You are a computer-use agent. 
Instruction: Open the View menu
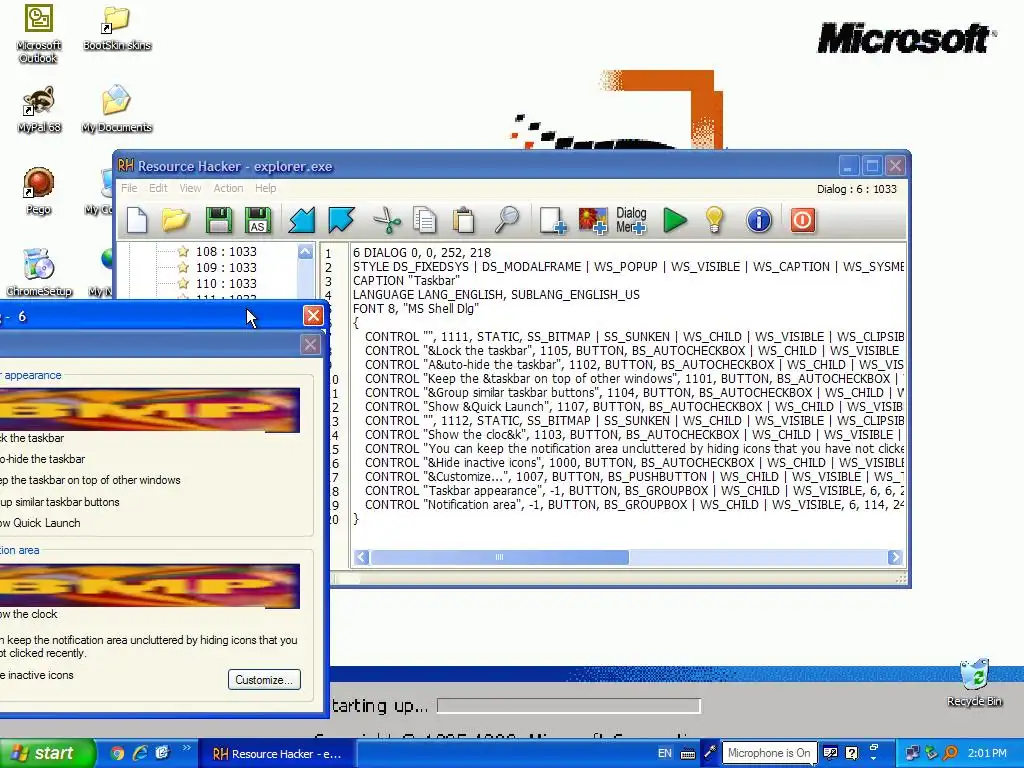[x=190, y=188]
